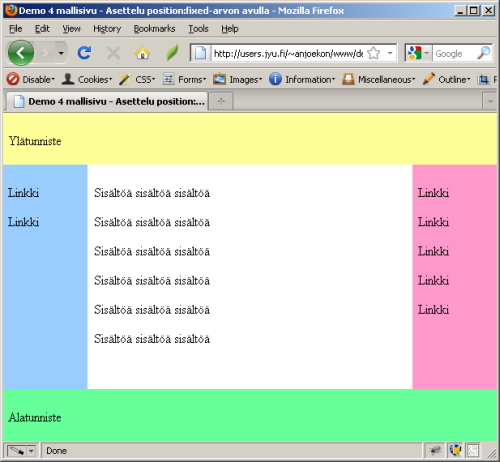Maximize the Firefox window

pos(474,10)
